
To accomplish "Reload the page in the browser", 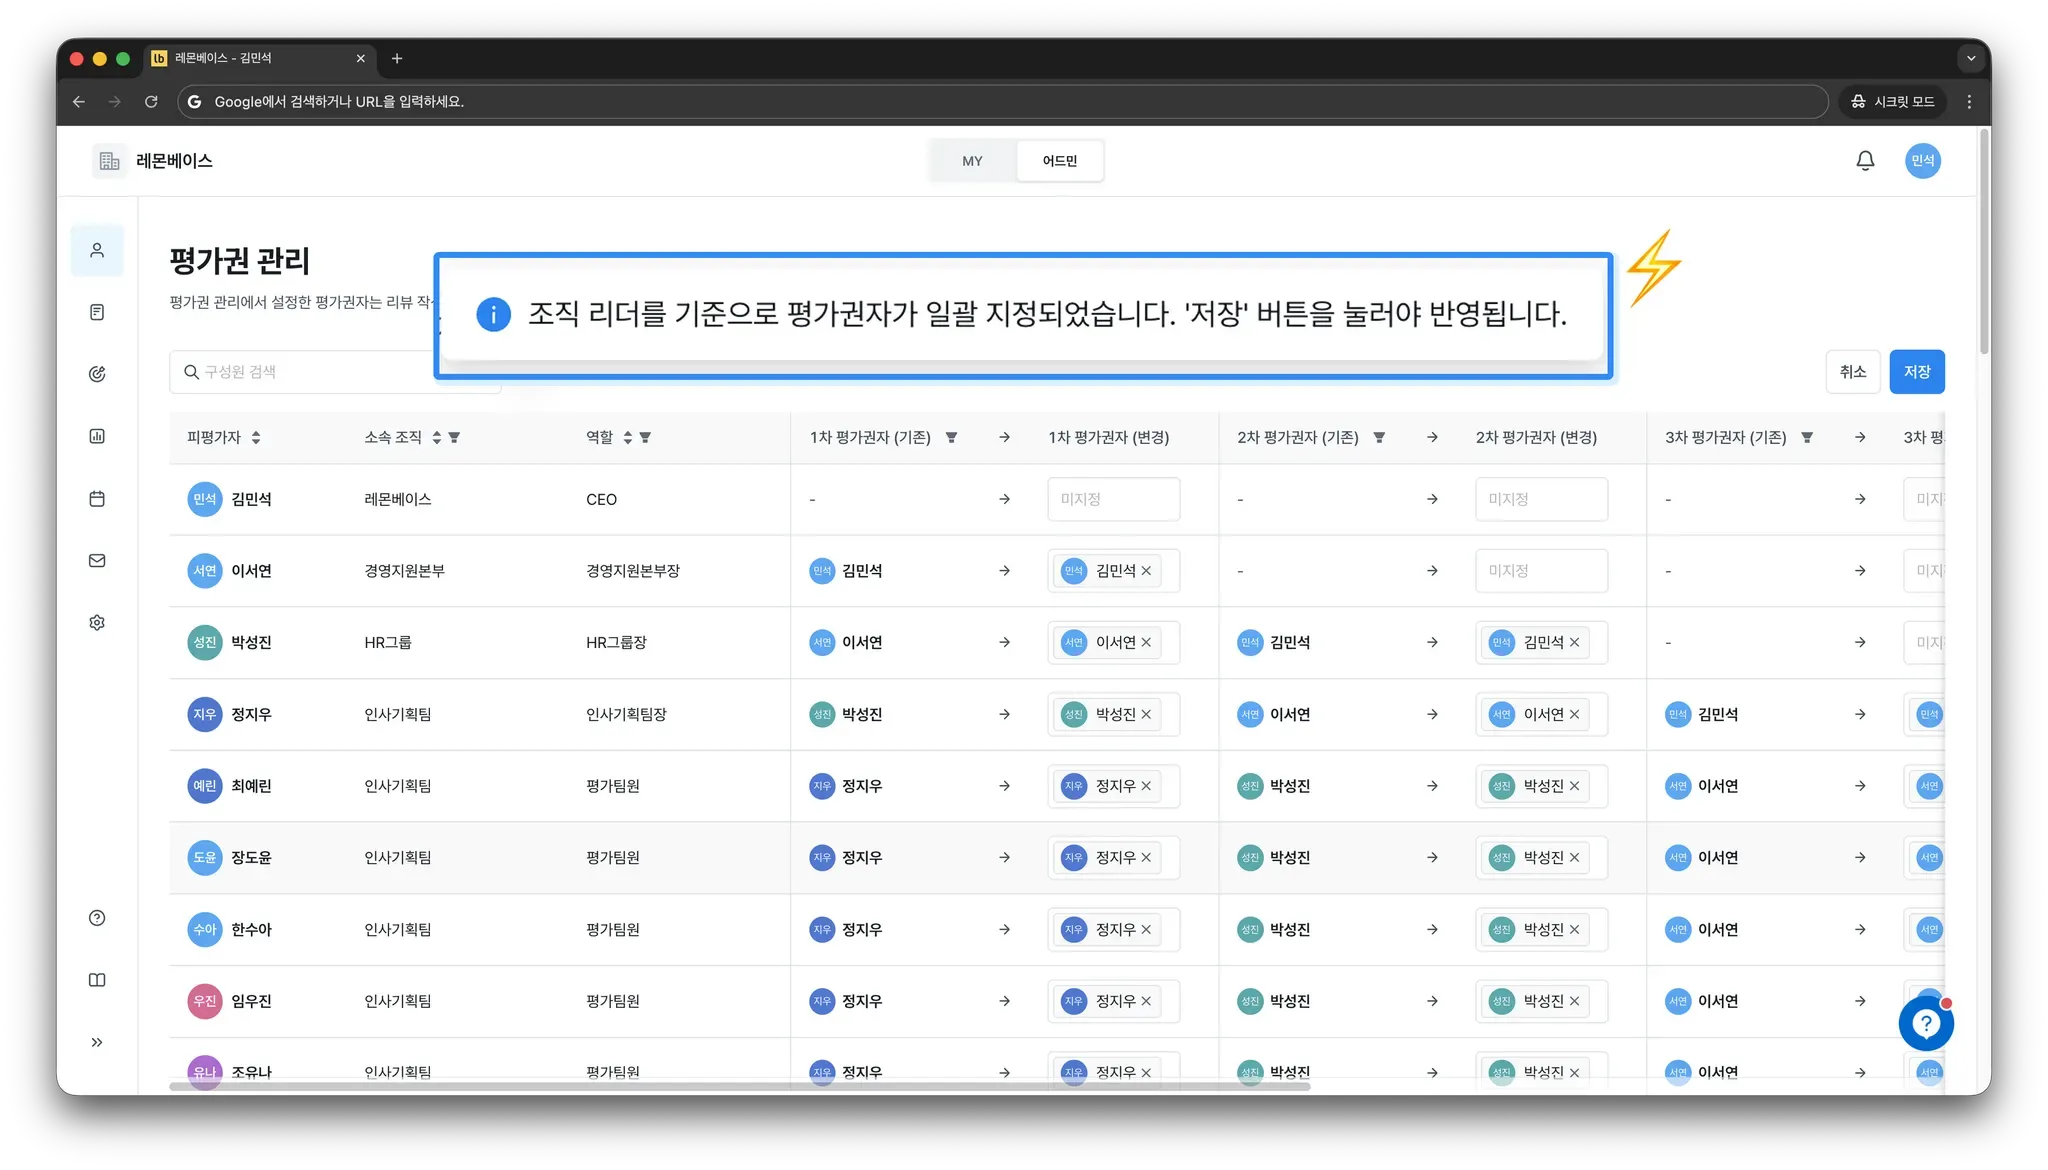I will pyautogui.click(x=151, y=101).
